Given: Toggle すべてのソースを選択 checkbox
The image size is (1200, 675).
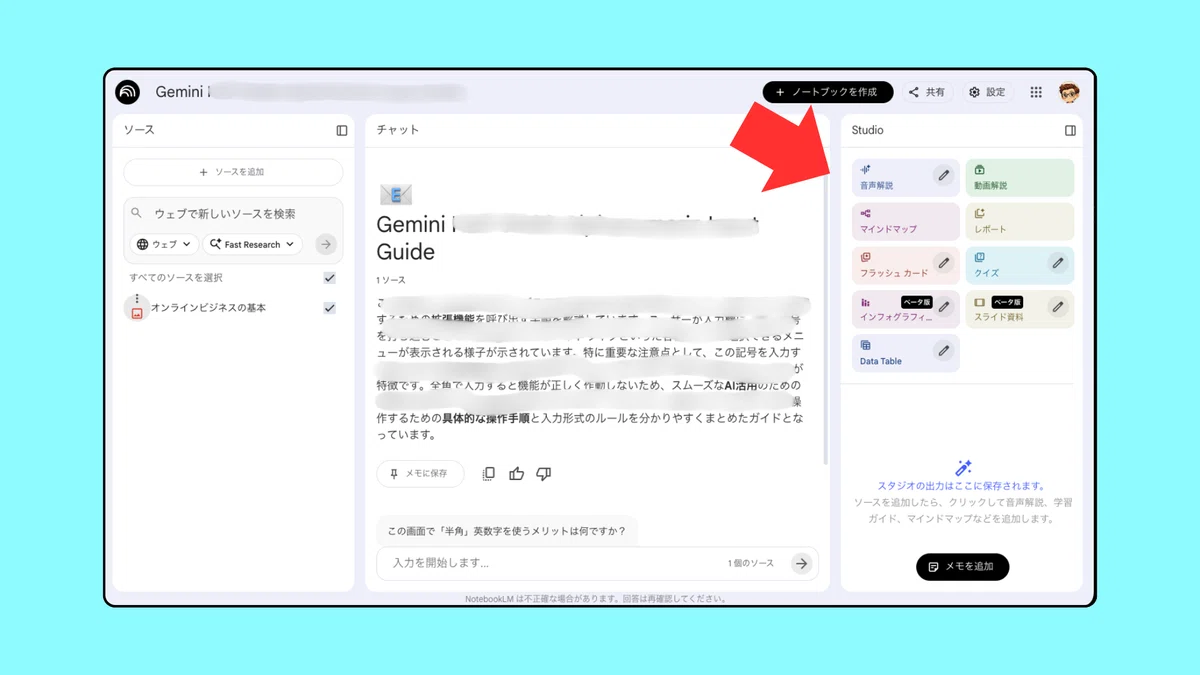Looking at the screenshot, I should point(329,278).
